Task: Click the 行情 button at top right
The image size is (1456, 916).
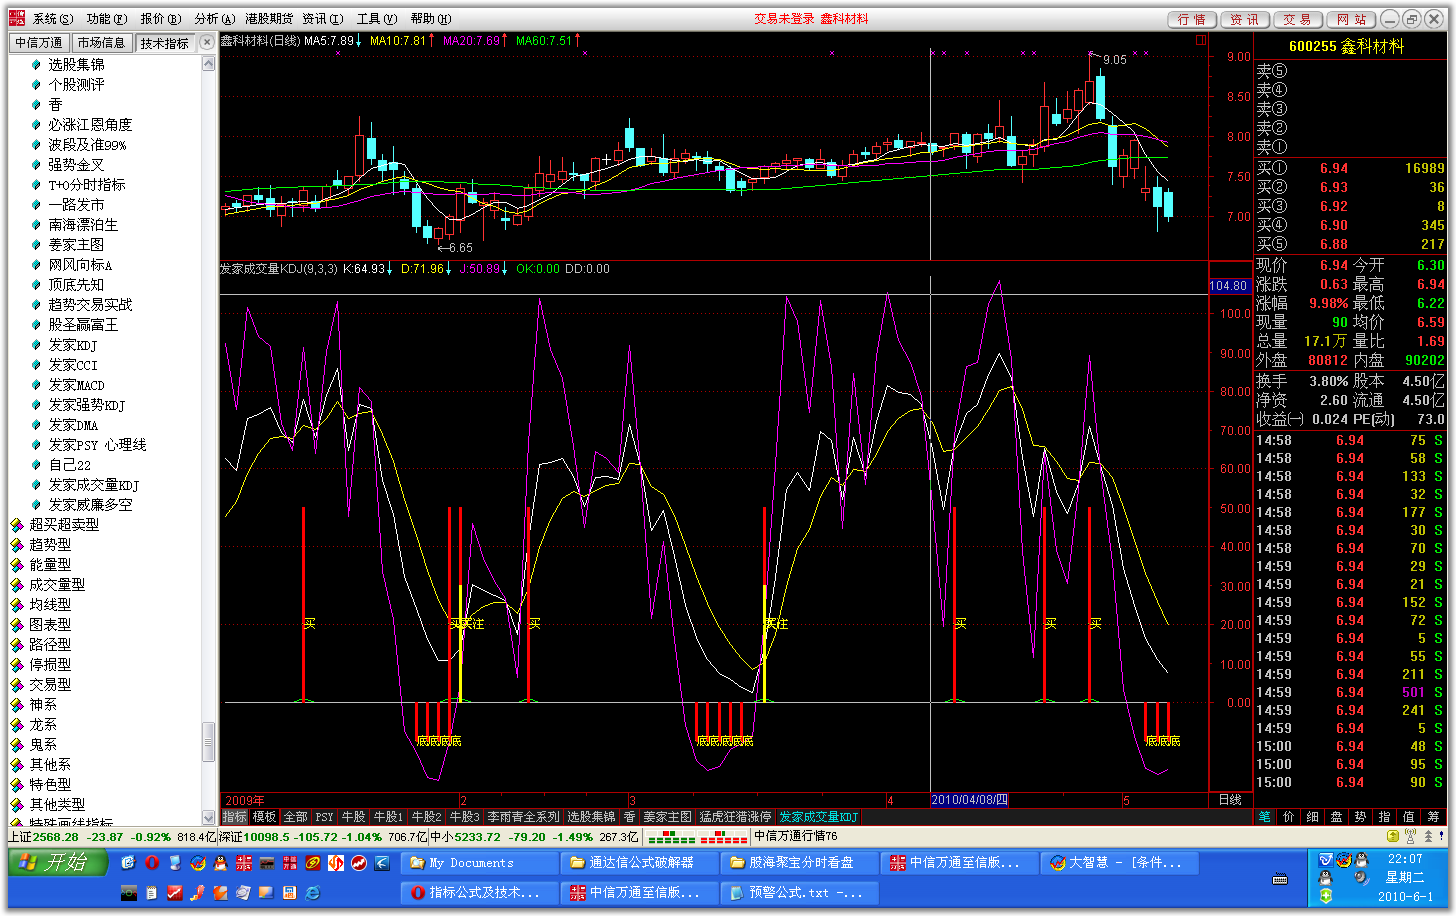Action: (x=1191, y=19)
